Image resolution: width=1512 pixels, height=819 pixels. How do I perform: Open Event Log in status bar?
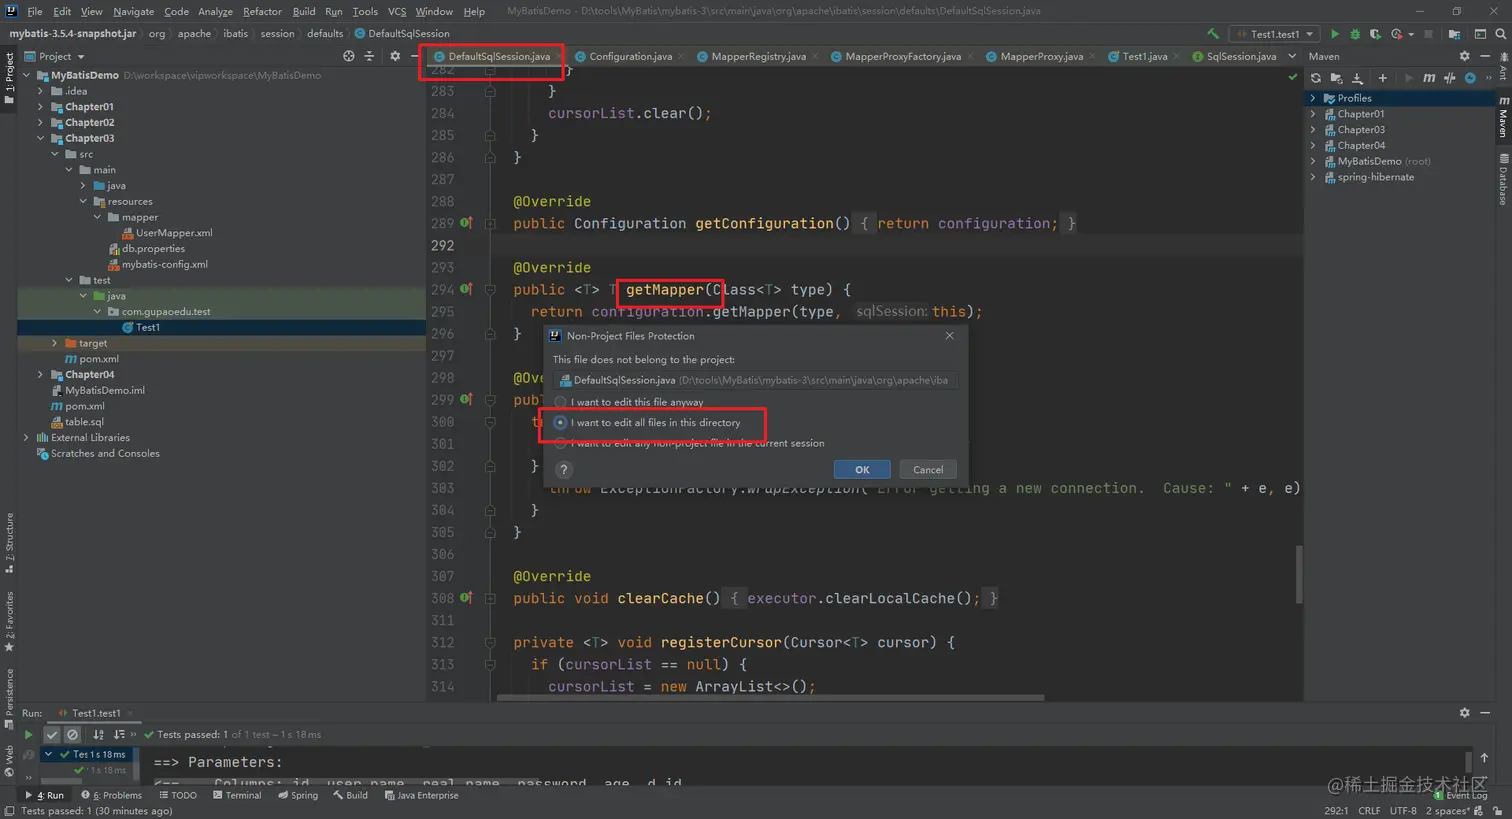[x=1461, y=796]
